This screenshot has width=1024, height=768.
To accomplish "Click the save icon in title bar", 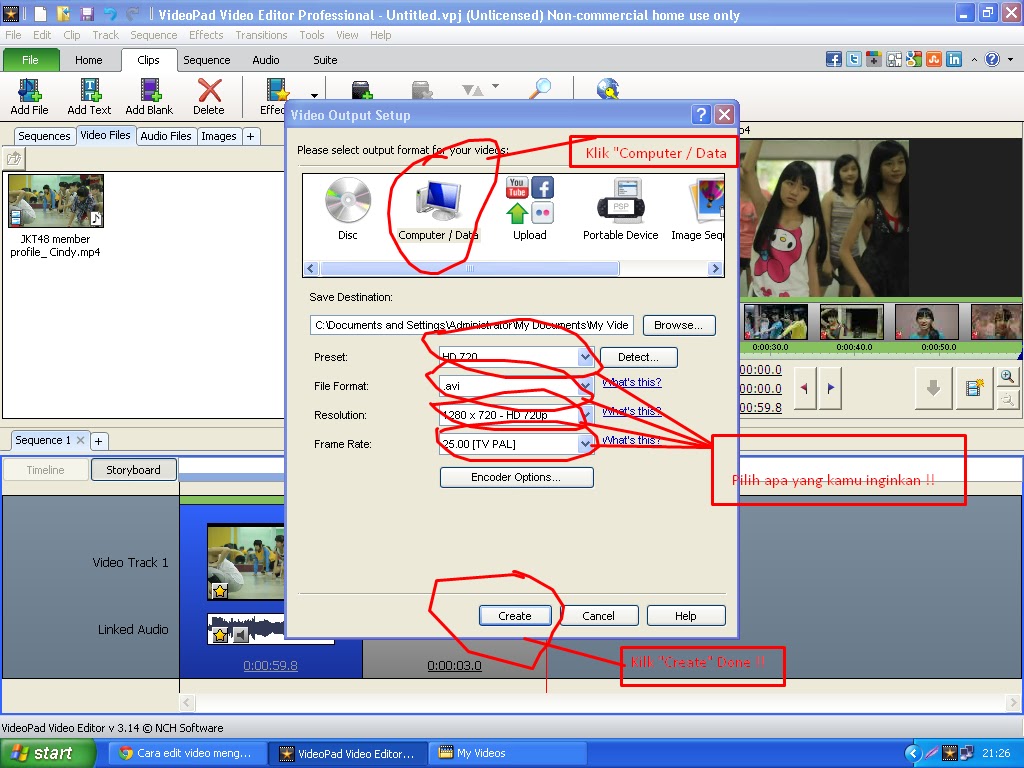I will (x=87, y=14).
